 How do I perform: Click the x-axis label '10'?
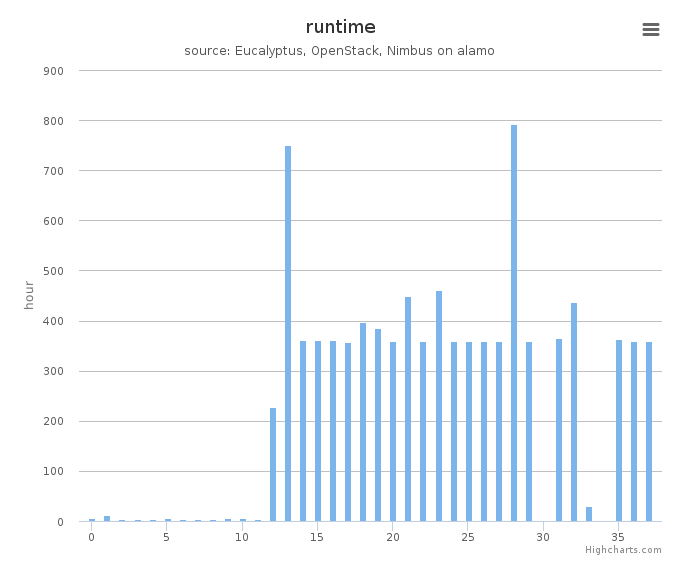pos(242,537)
